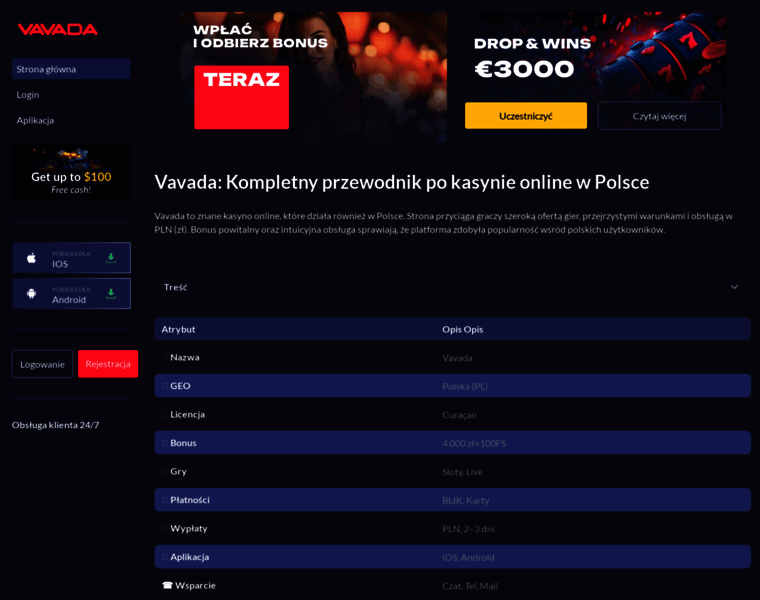Viewport: 760px width, 600px height.
Task: Click the Wypłaty row label
Action: (189, 528)
